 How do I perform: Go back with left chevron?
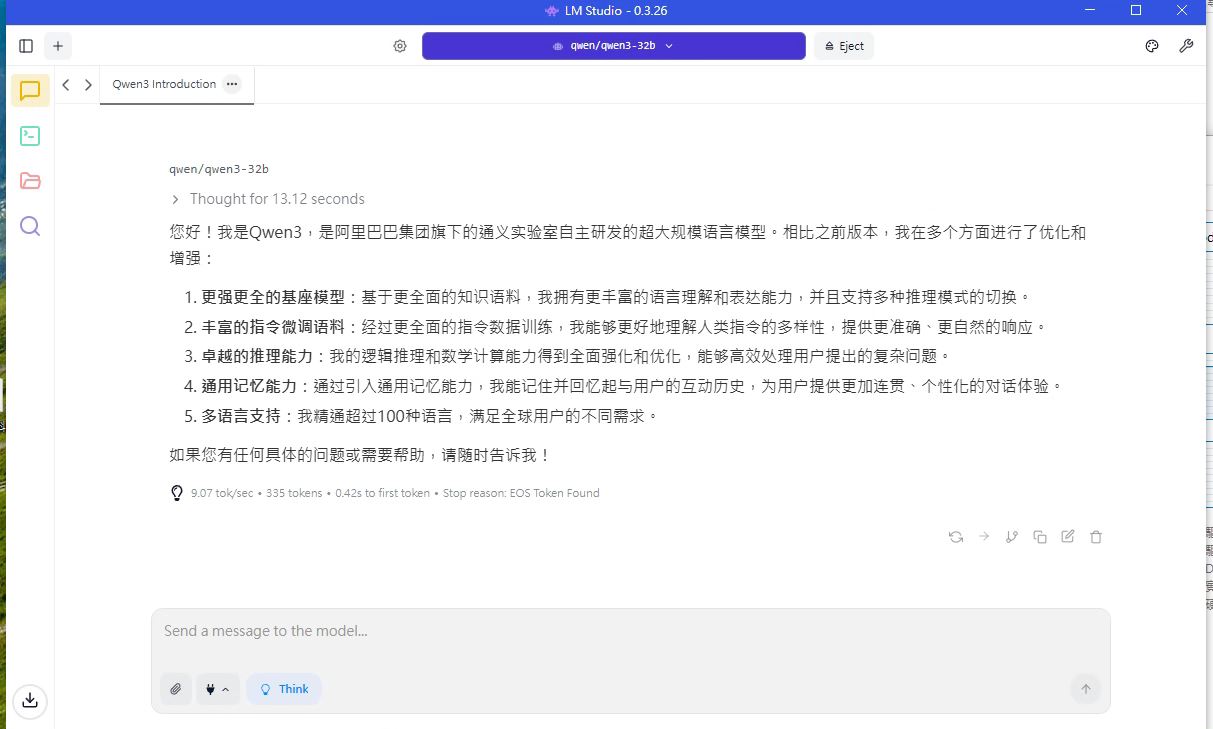click(x=66, y=85)
